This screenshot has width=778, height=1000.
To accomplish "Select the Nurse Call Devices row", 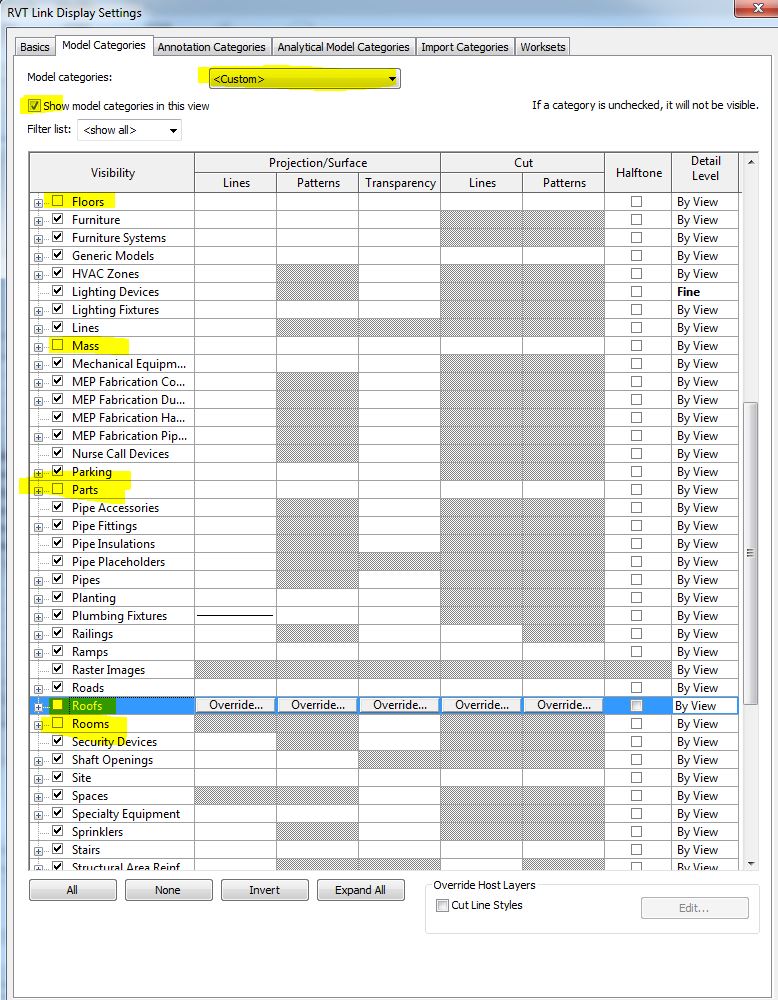I will [121, 453].
